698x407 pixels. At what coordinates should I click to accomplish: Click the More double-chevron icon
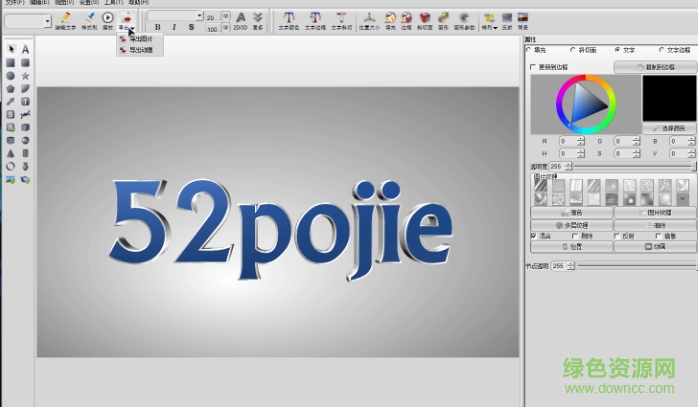(x=258, y=18)
